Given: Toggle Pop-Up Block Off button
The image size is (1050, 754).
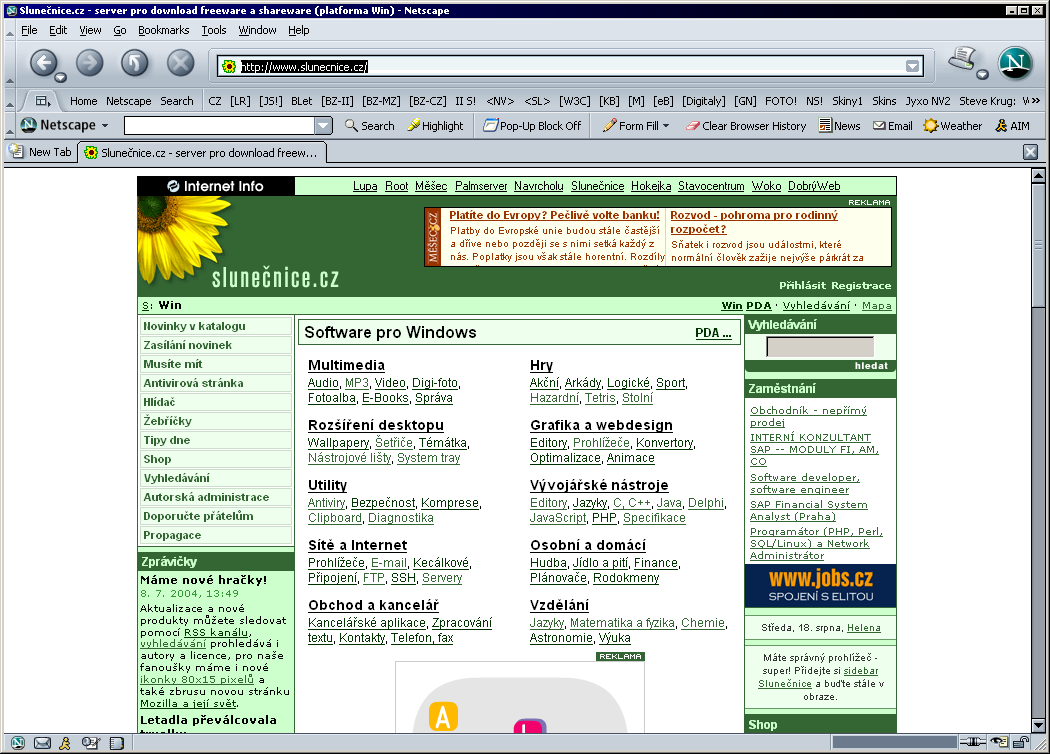Looking at the screenshot, I should click(533, 125).
